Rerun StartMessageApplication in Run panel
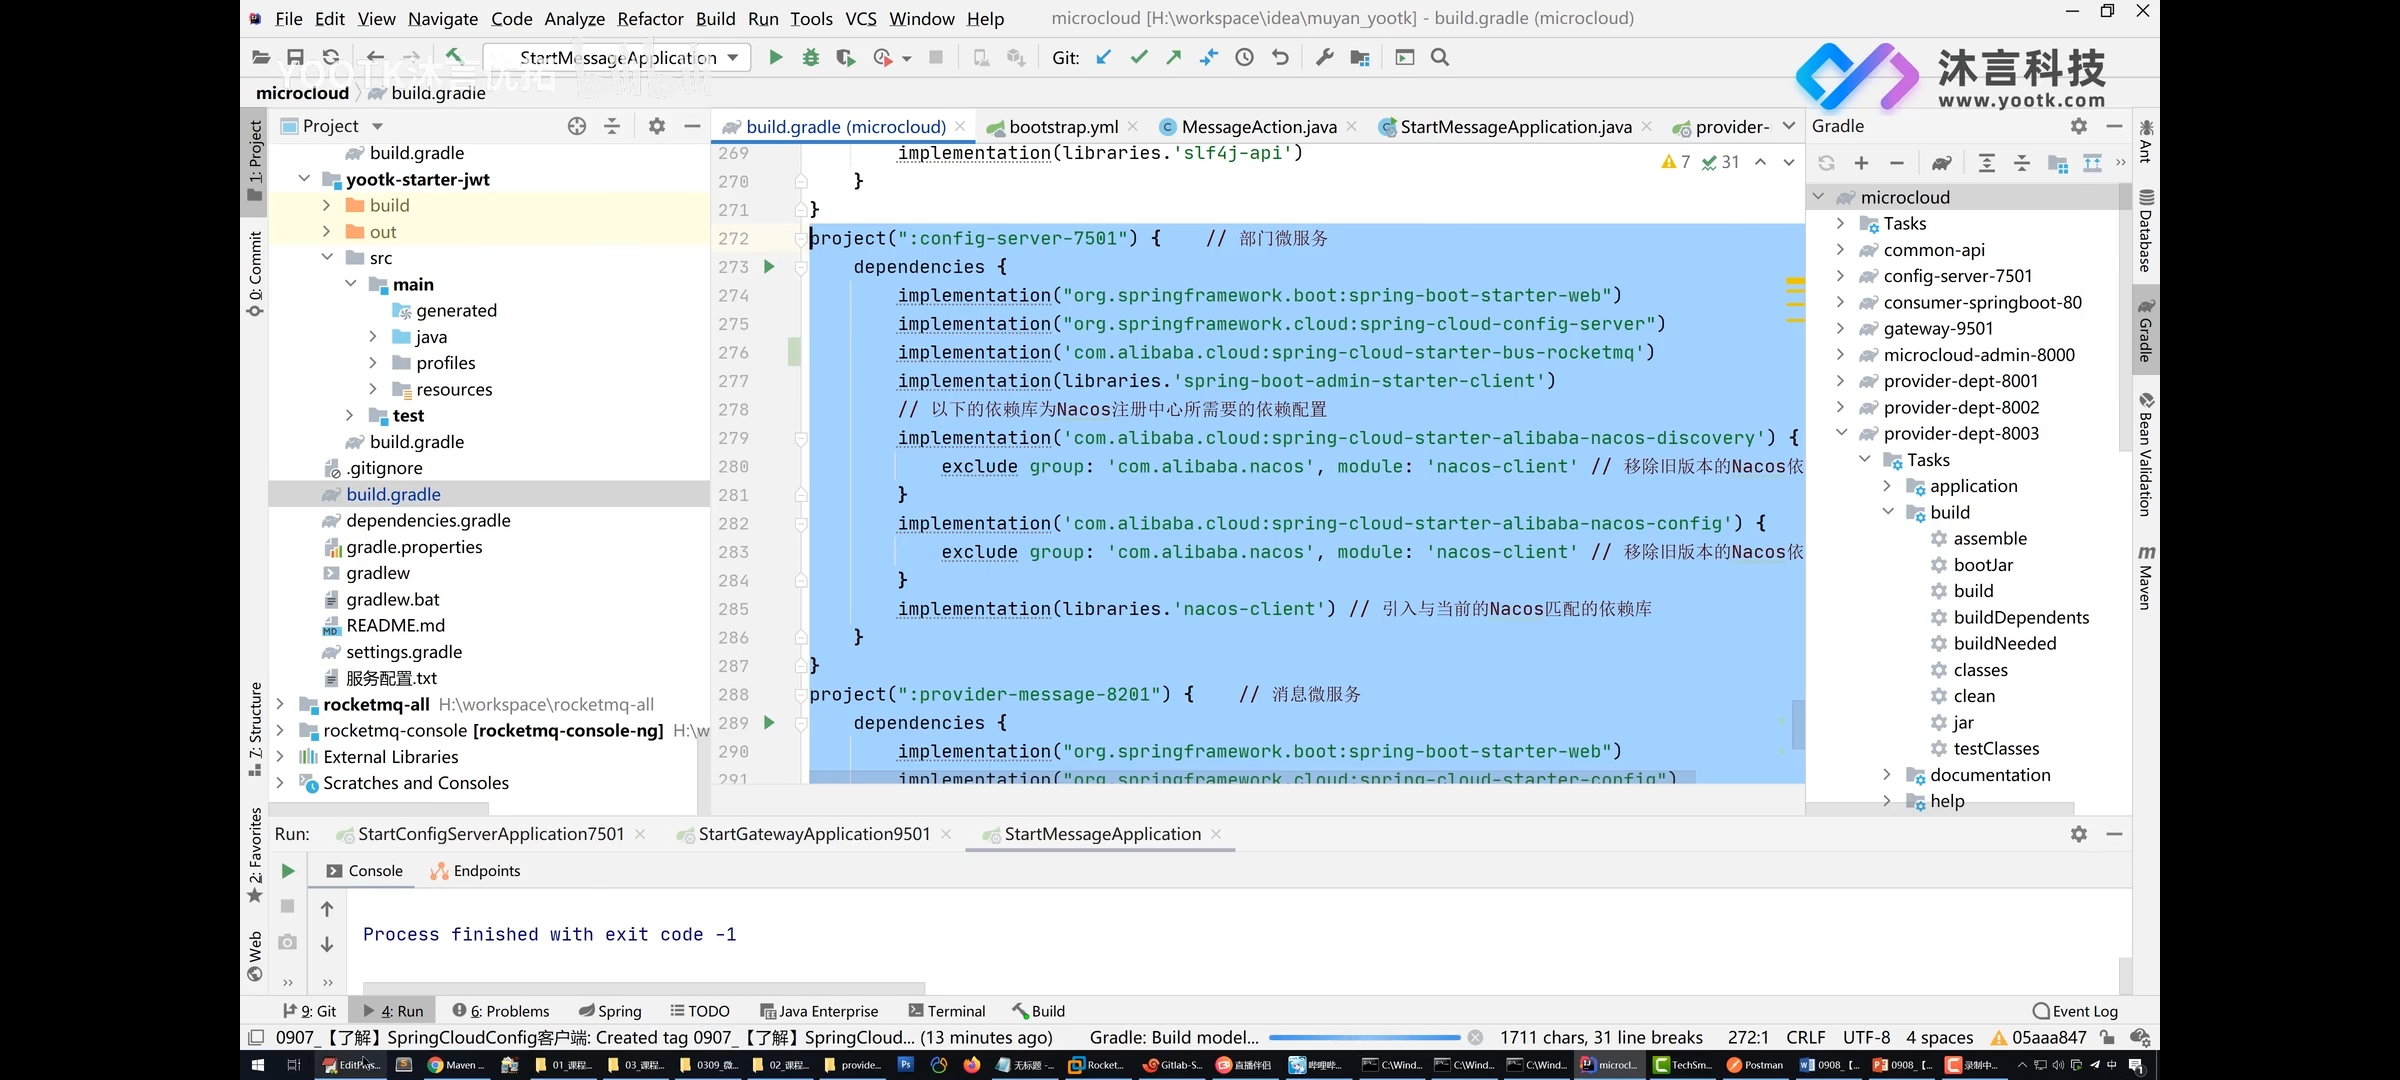This screenshot has height=1080, width=2400. point(288,871)
